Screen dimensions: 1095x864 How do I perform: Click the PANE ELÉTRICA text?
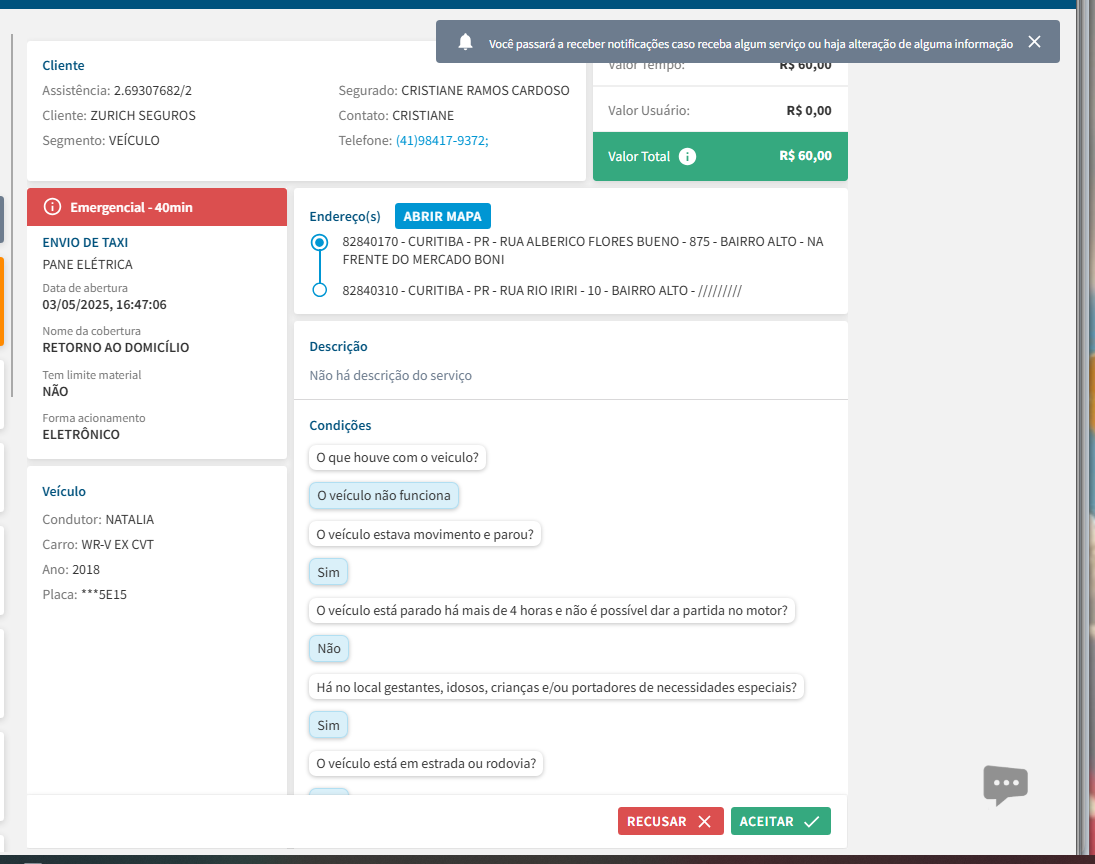click(87, 264)
